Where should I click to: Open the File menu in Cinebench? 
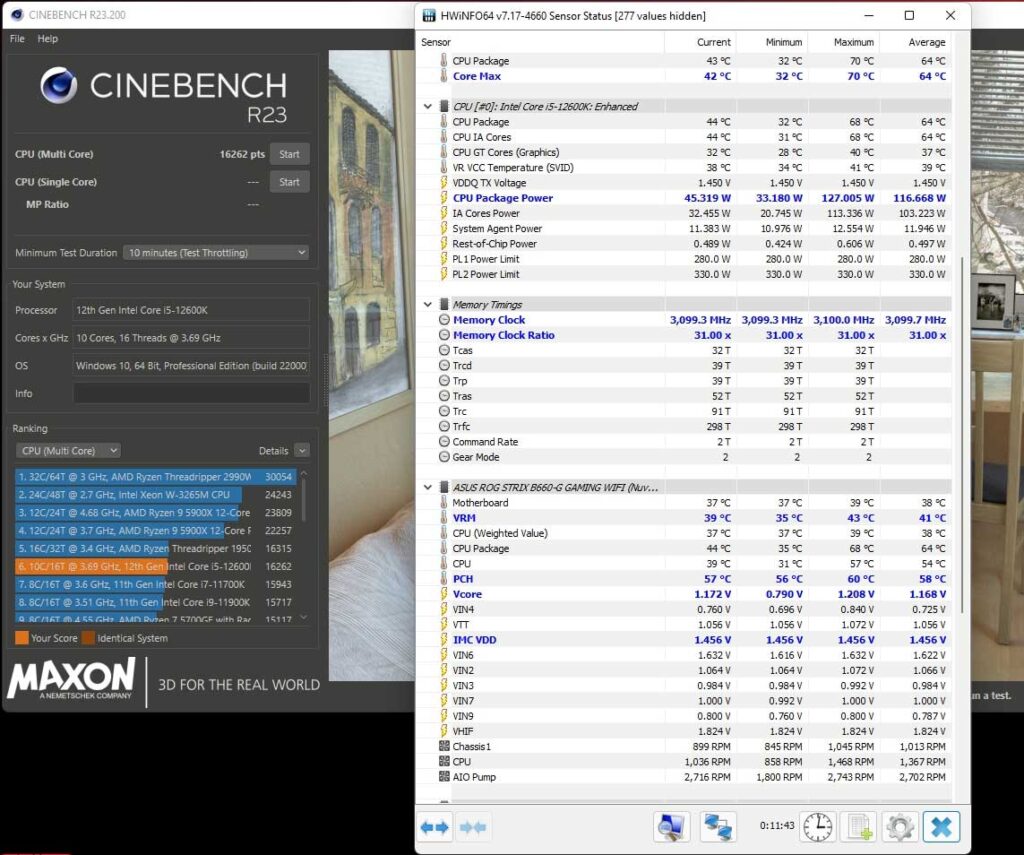pyautogui.click(x=18, y=39)
